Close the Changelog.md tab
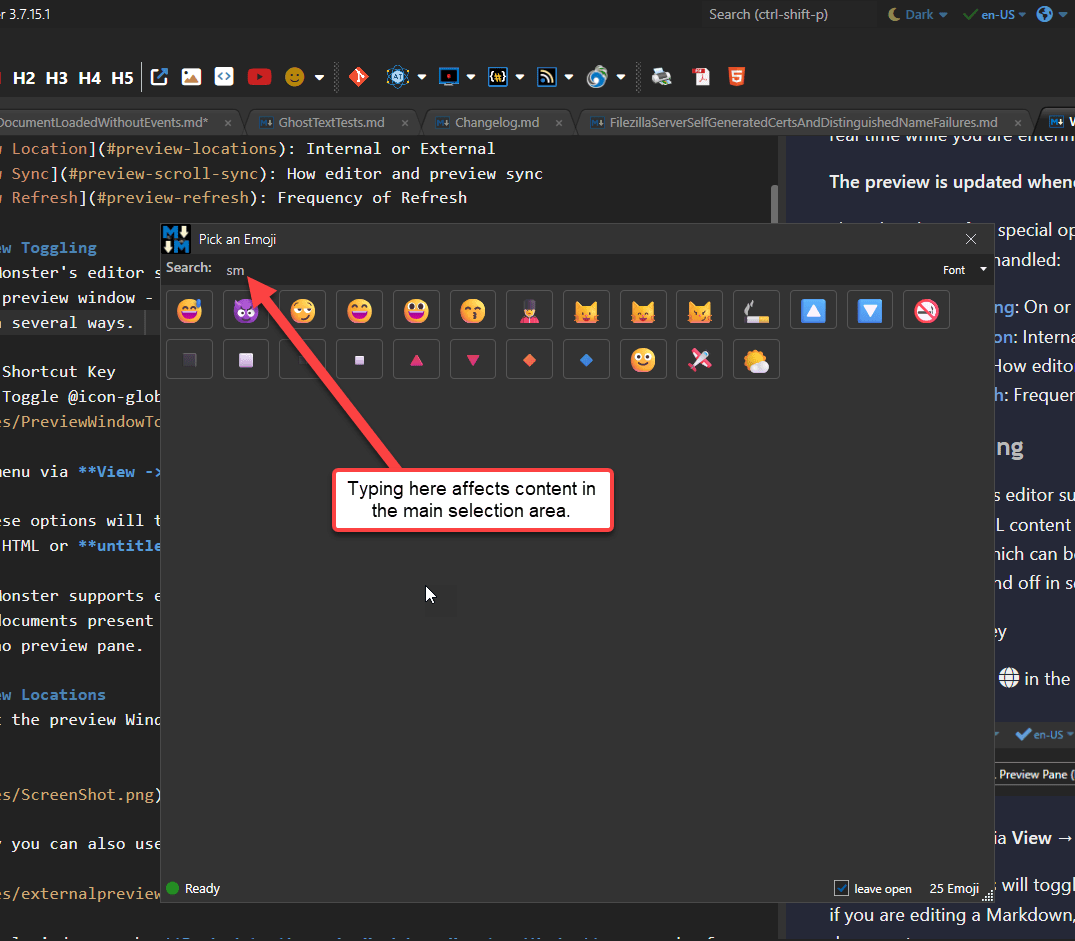The width and height of the screenshot is (1075, 941). pos(559,123)
